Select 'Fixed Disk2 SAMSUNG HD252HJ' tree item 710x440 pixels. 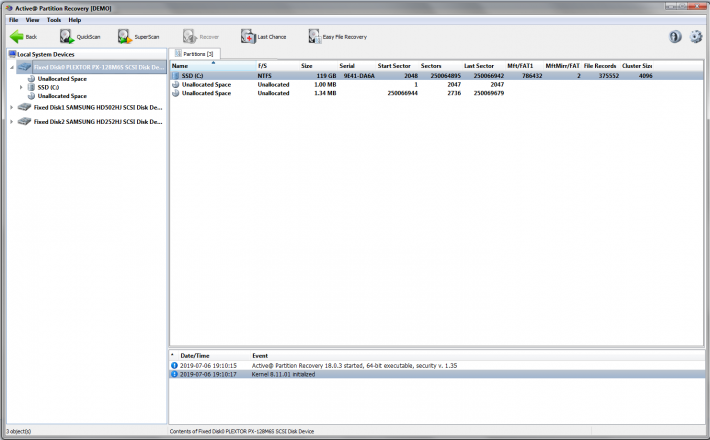point(98,121)
